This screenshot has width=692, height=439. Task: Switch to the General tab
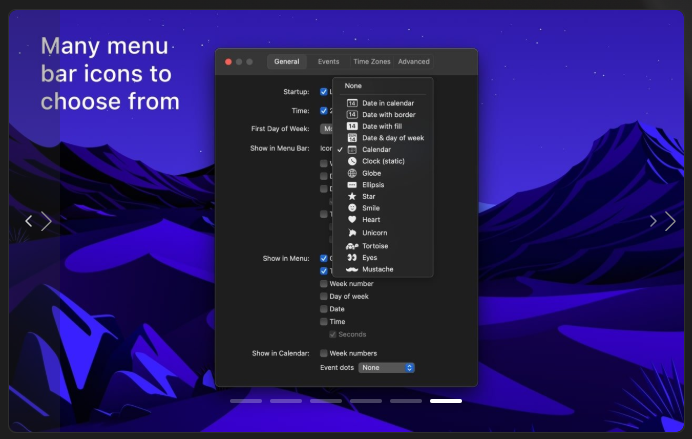click(286, 62)
